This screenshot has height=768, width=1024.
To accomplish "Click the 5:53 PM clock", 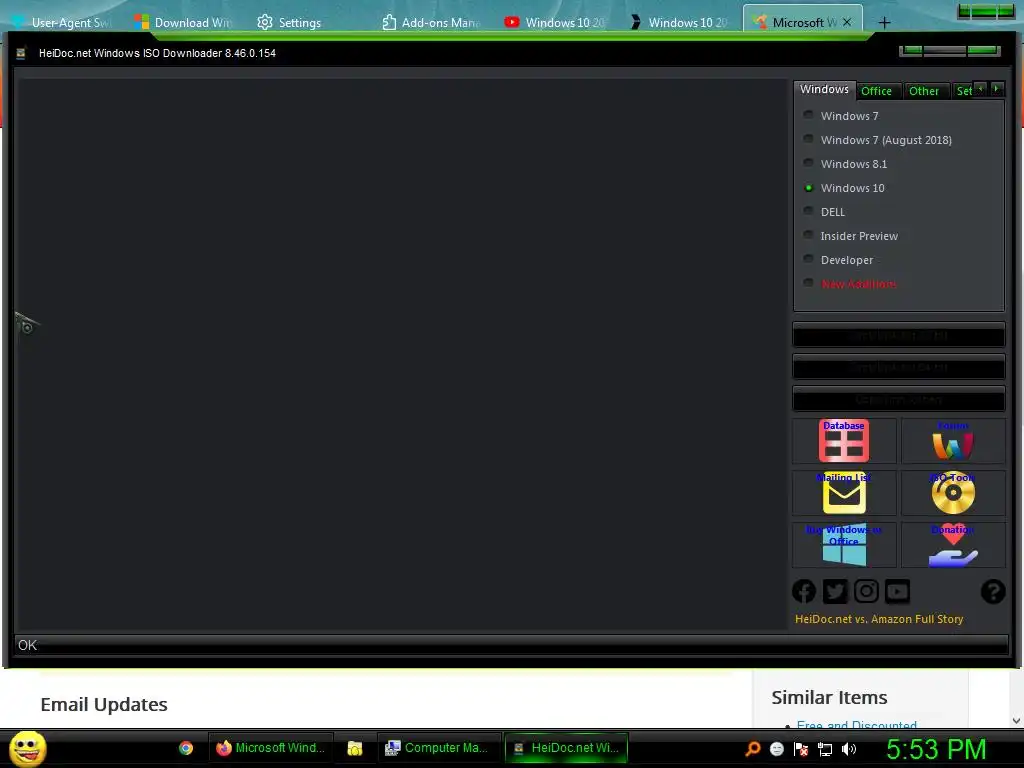I will pyautogui.click(x=936, y=749).
